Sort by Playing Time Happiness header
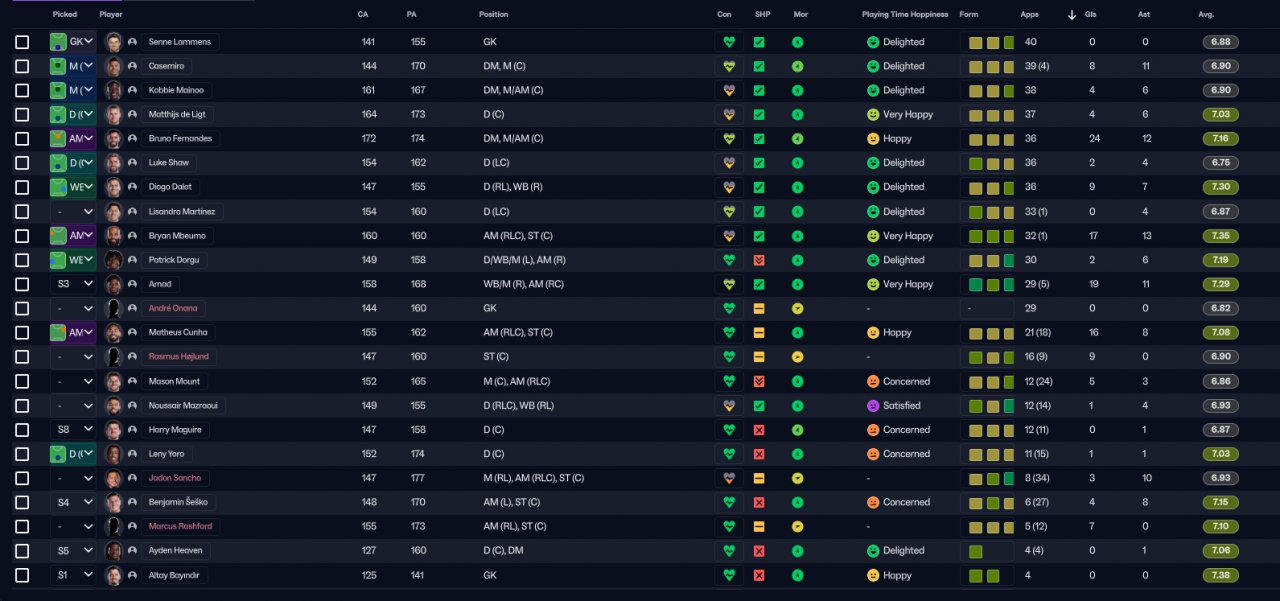 905,15
